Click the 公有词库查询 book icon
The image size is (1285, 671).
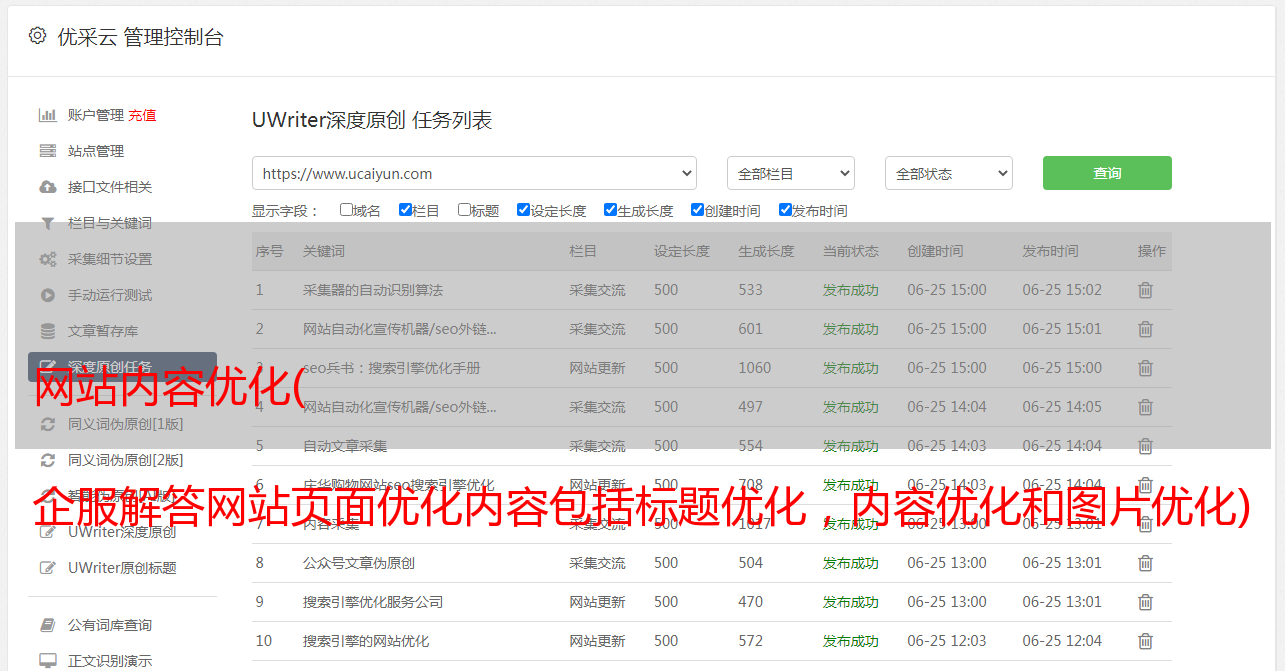click(47, 625)
